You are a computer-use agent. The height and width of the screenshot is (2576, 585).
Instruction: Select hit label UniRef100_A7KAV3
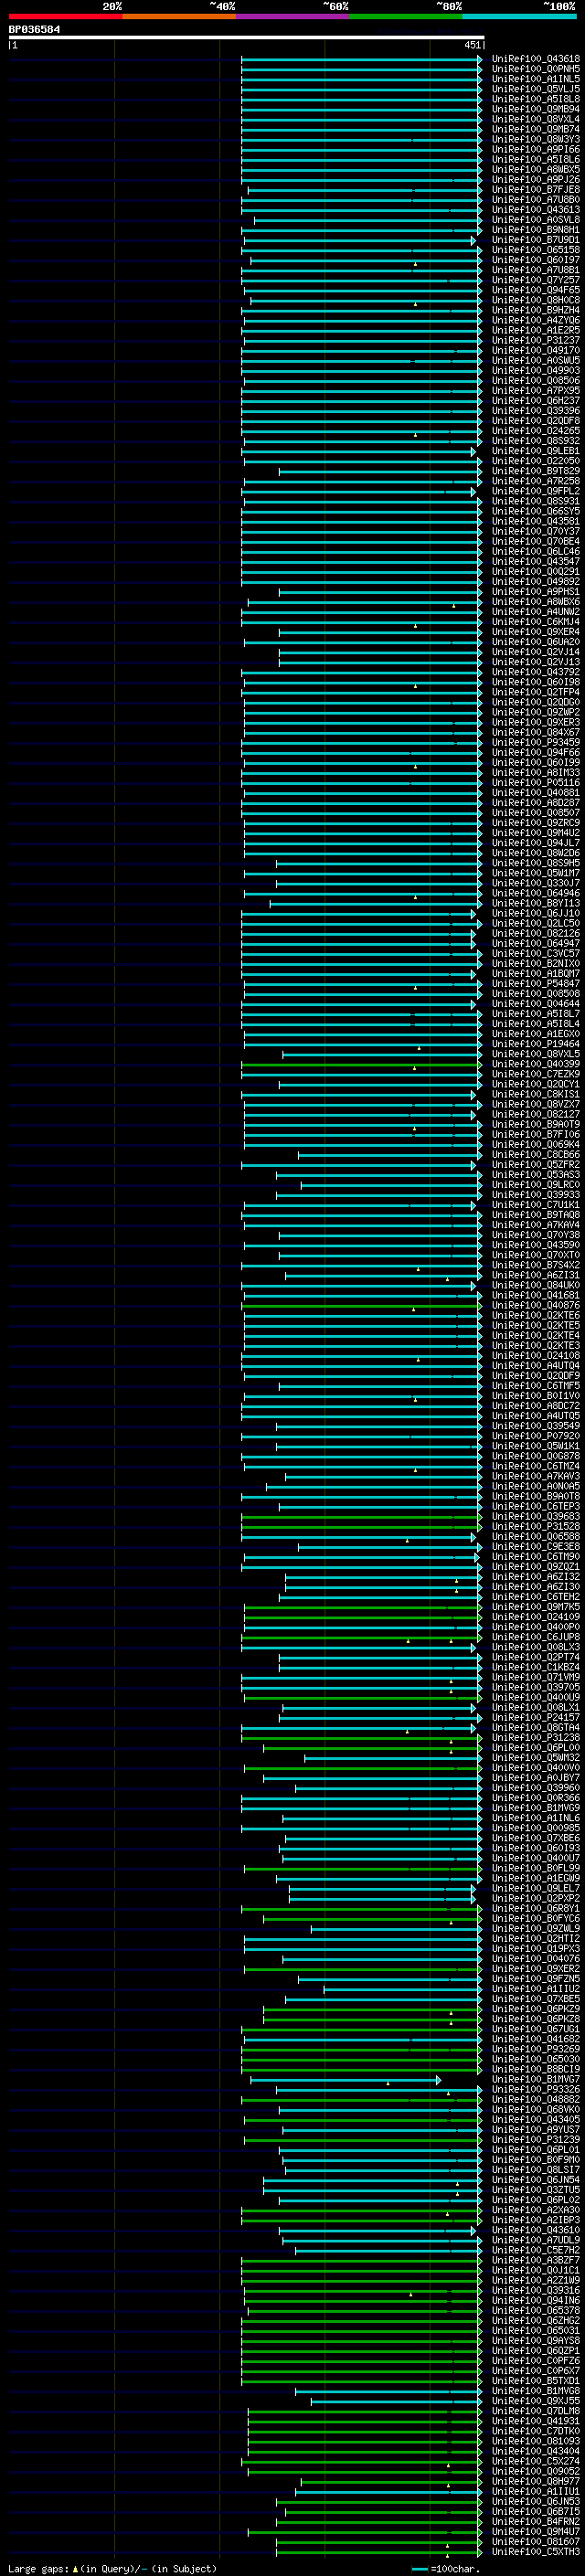536,1476
